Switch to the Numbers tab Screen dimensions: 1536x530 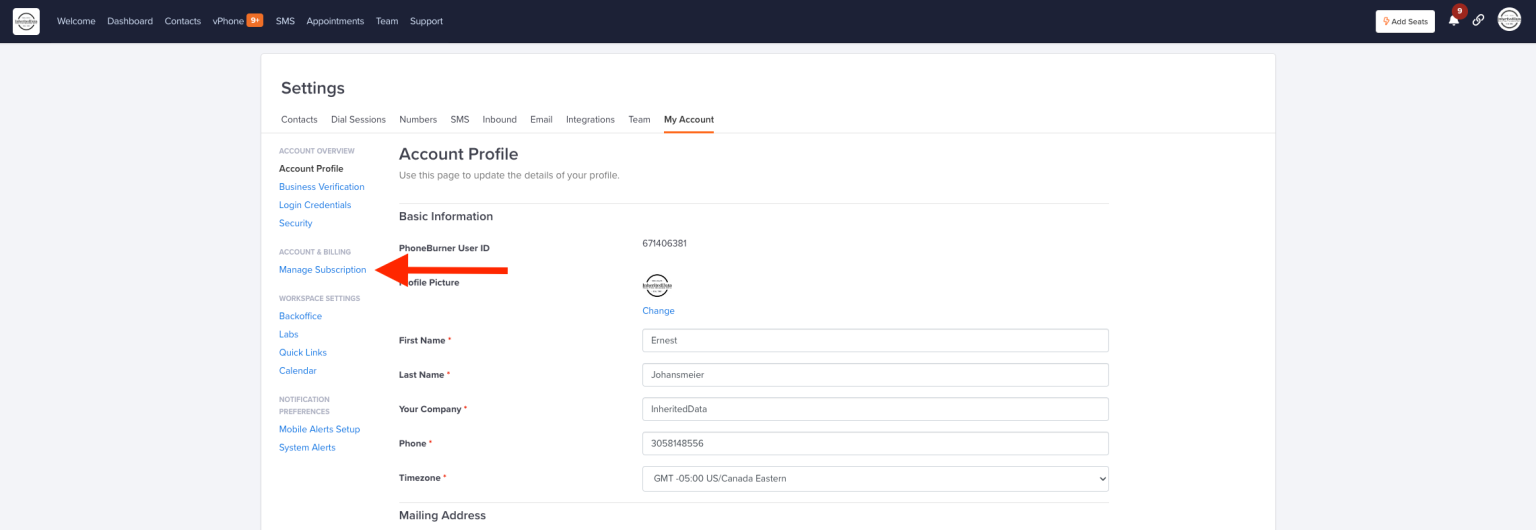tap(418, 119)
